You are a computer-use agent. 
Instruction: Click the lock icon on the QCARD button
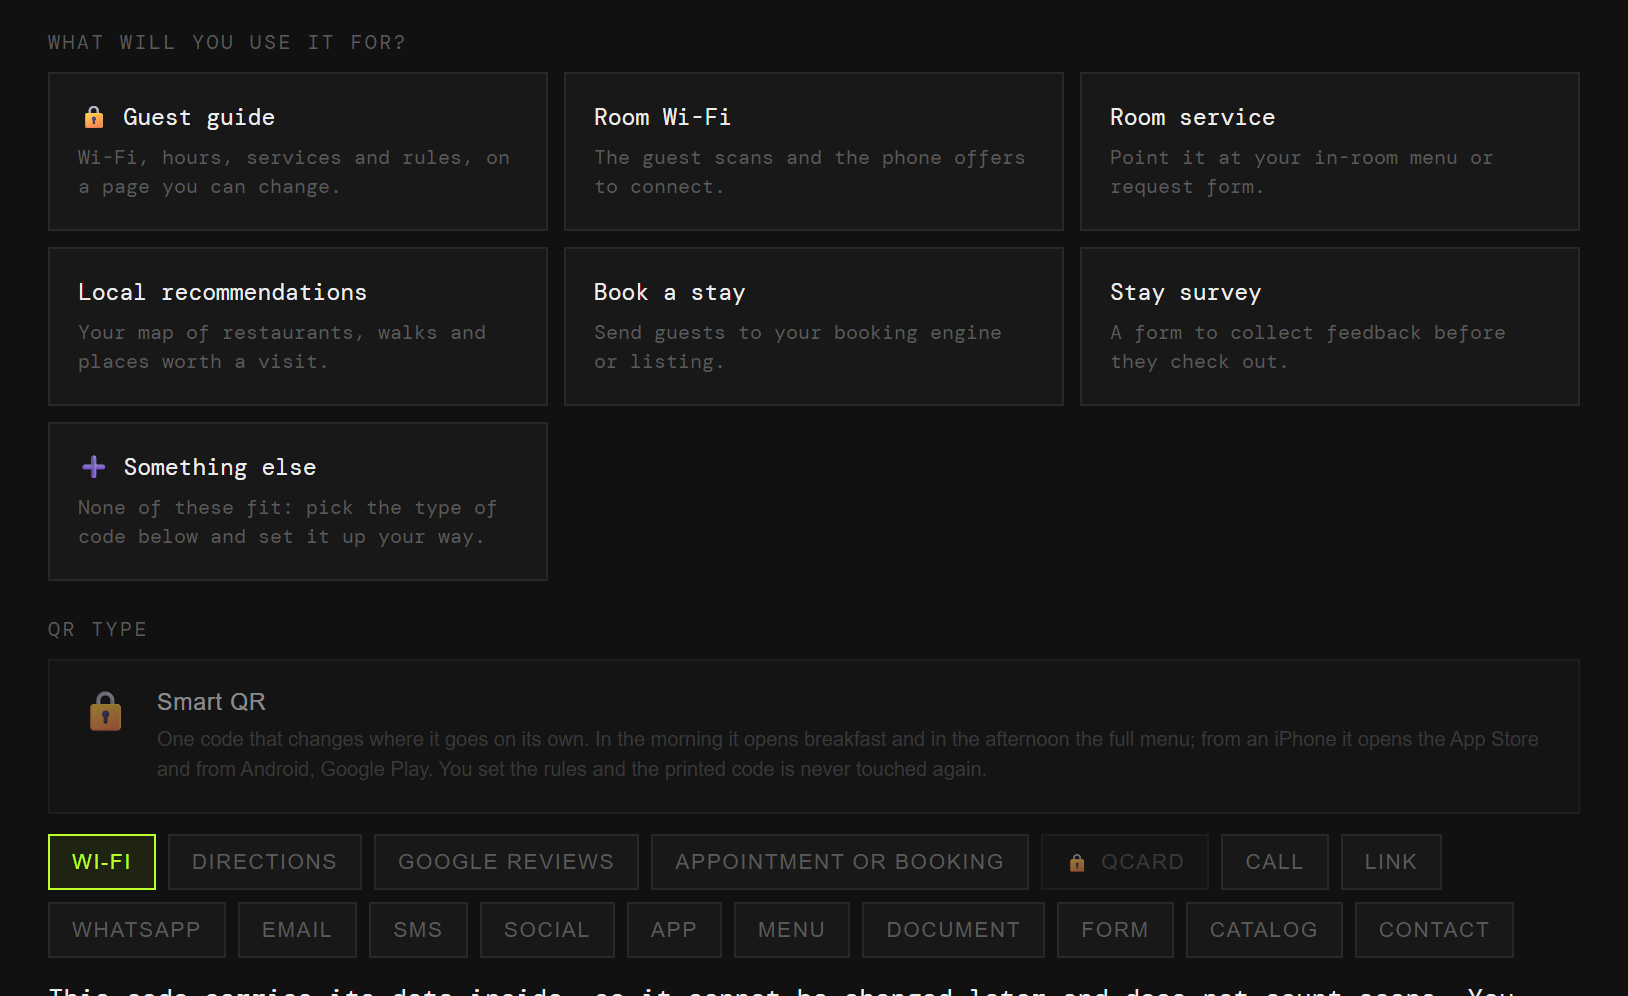tap(1077, 862)
